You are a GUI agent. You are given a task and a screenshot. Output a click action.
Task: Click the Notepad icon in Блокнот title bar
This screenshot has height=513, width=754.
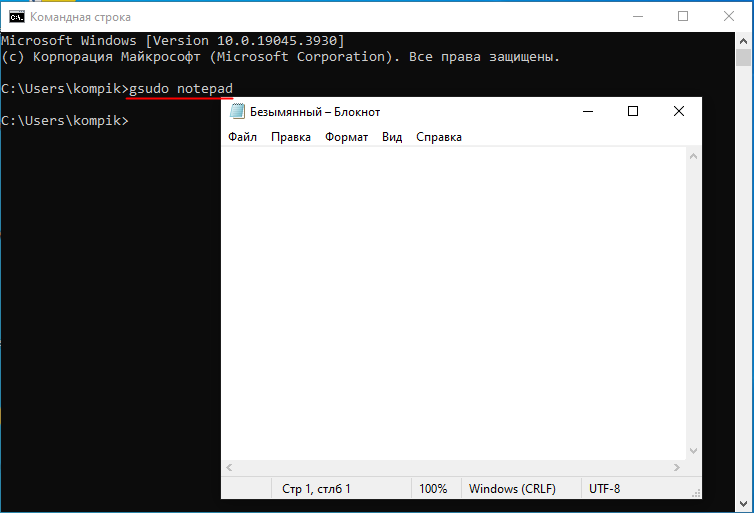237,112
